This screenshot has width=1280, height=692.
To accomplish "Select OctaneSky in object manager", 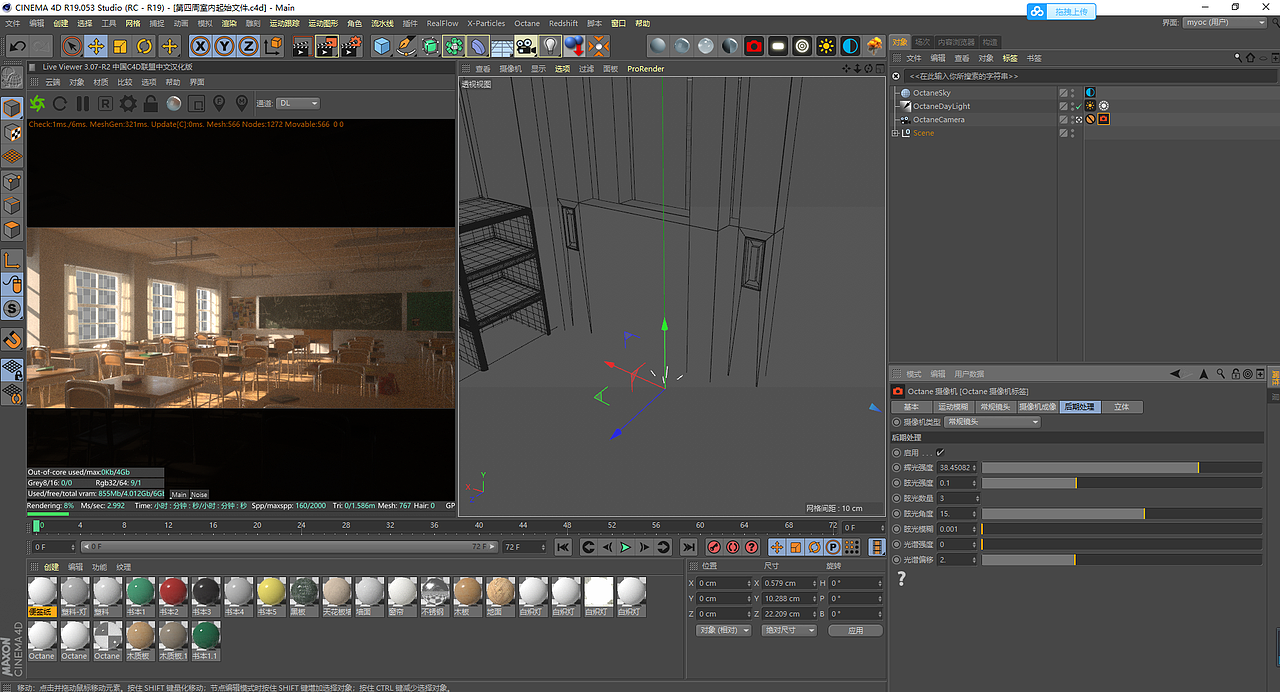I will point(931,93).
